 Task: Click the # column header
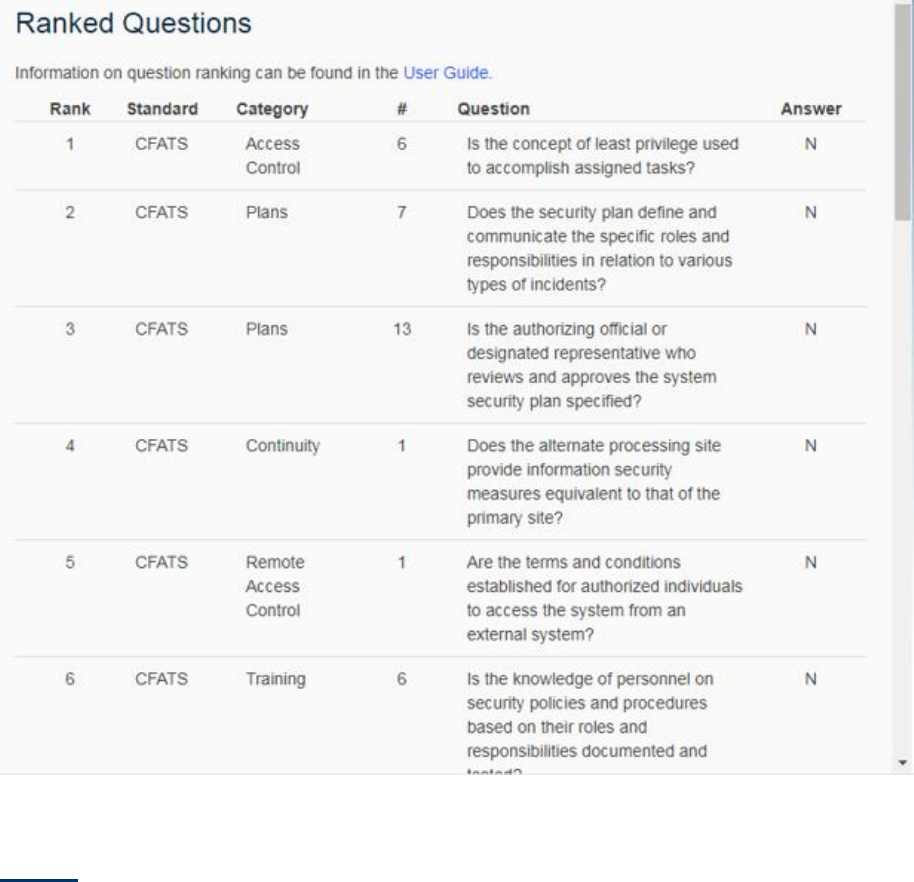(x=401, y=109)
